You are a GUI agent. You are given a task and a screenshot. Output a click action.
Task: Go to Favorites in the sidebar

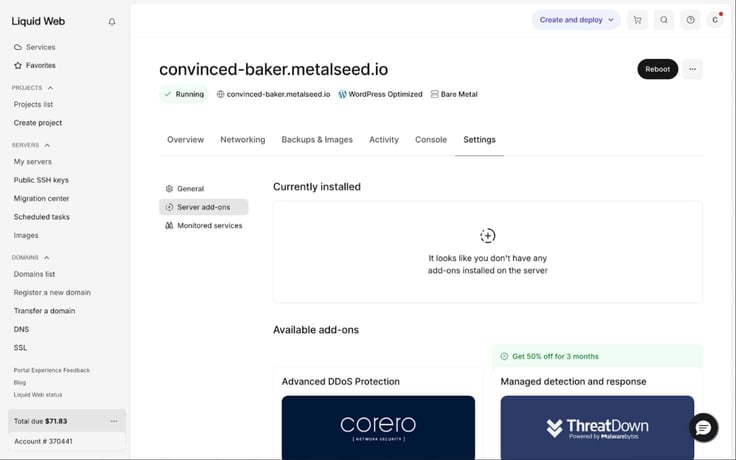40,65
